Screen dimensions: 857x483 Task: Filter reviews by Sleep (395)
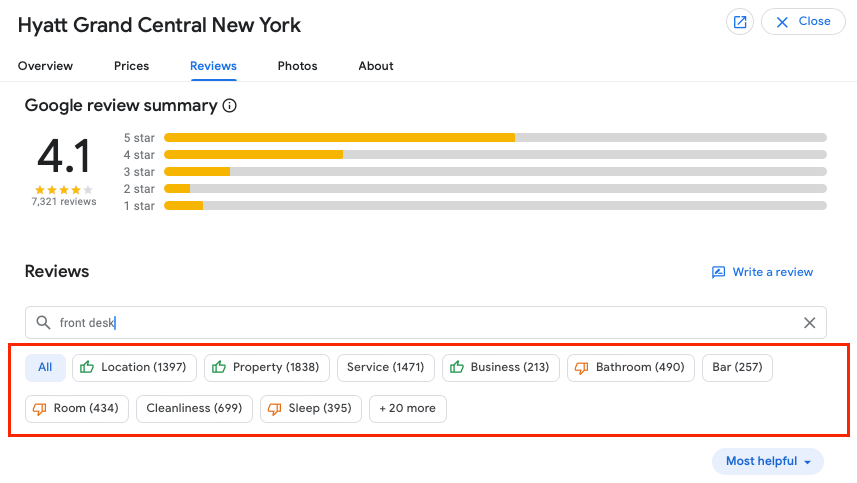311,409
